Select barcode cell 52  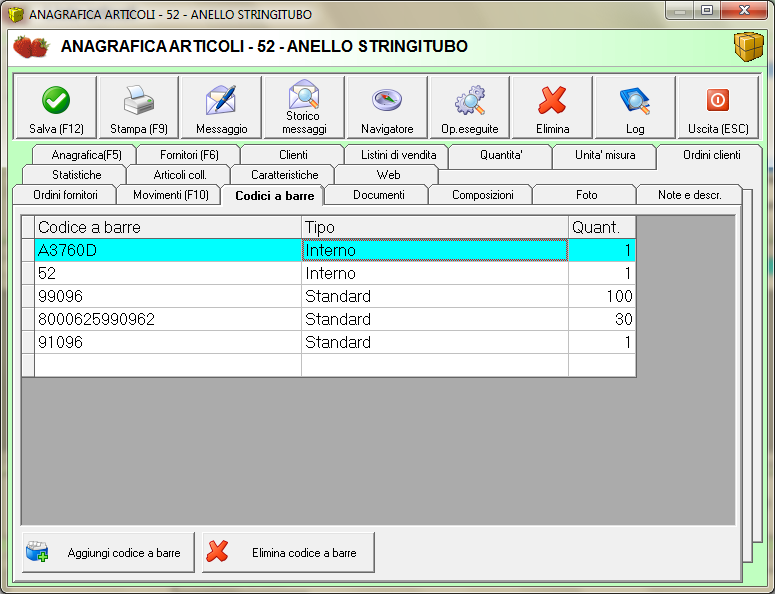point(168,273)
